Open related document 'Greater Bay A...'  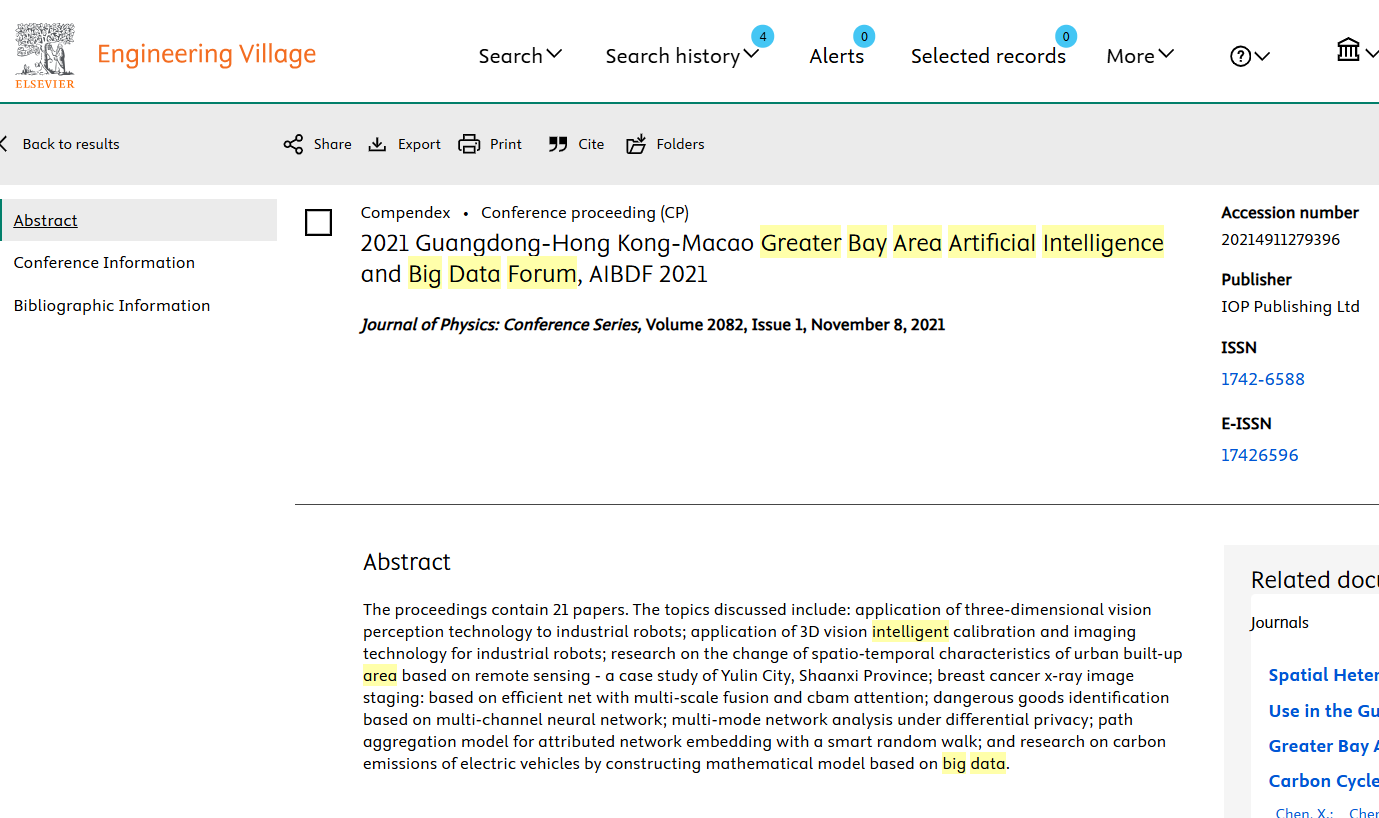tap(1323, 746)
